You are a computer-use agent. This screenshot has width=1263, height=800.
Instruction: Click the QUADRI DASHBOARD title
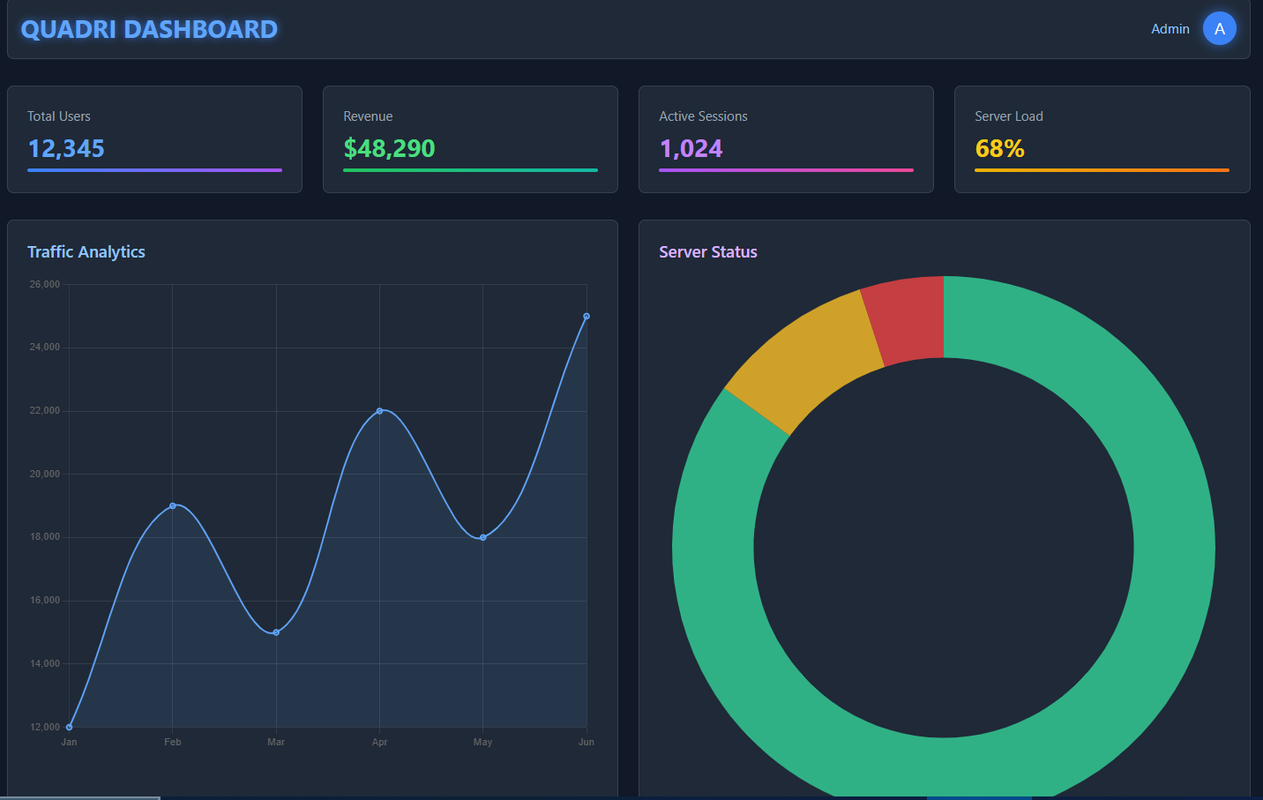(x=149, y=29)
